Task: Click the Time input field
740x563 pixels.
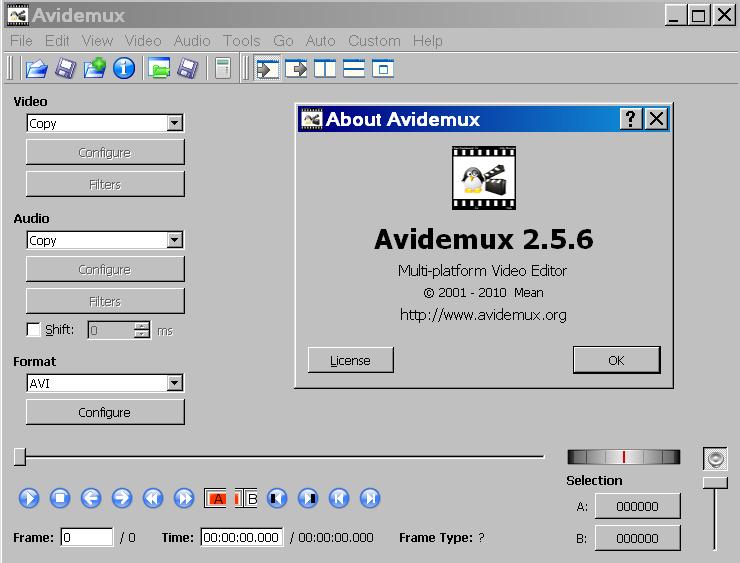Action: [242, 537]
